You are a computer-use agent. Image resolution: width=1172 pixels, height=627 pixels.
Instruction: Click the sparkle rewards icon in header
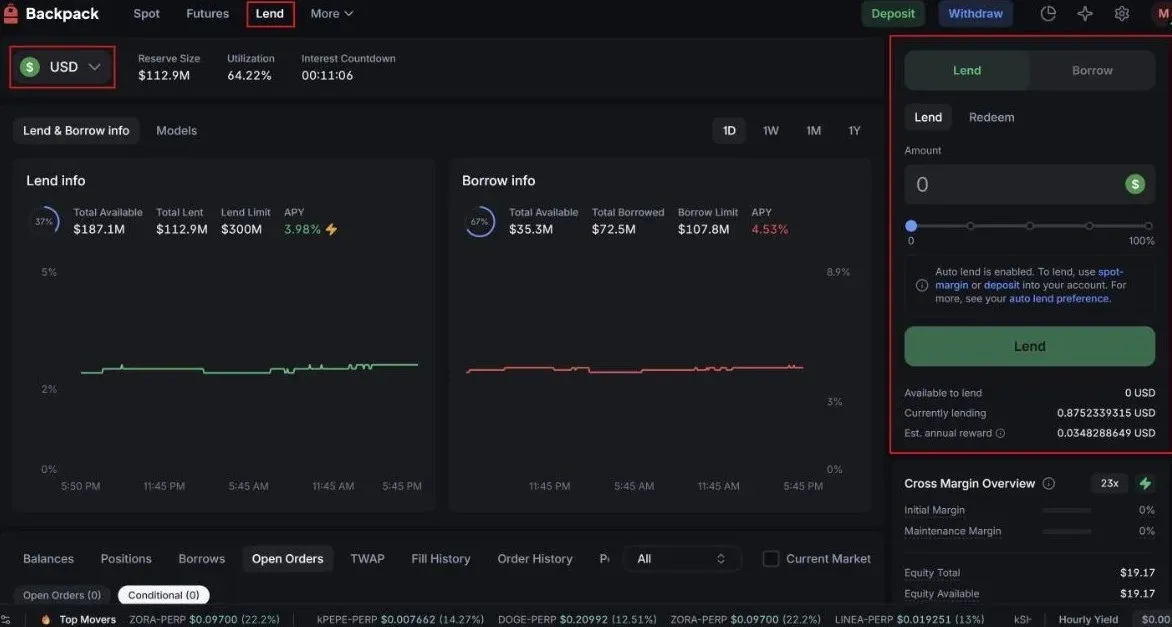click(1084, 13)
